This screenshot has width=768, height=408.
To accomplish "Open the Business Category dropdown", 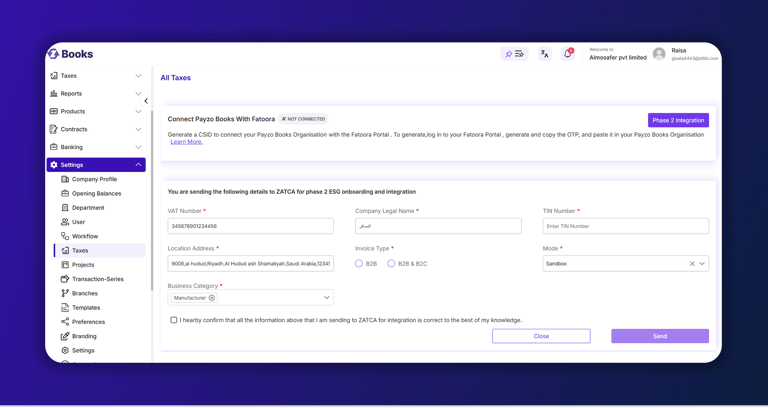I will (x=327, y=298).
